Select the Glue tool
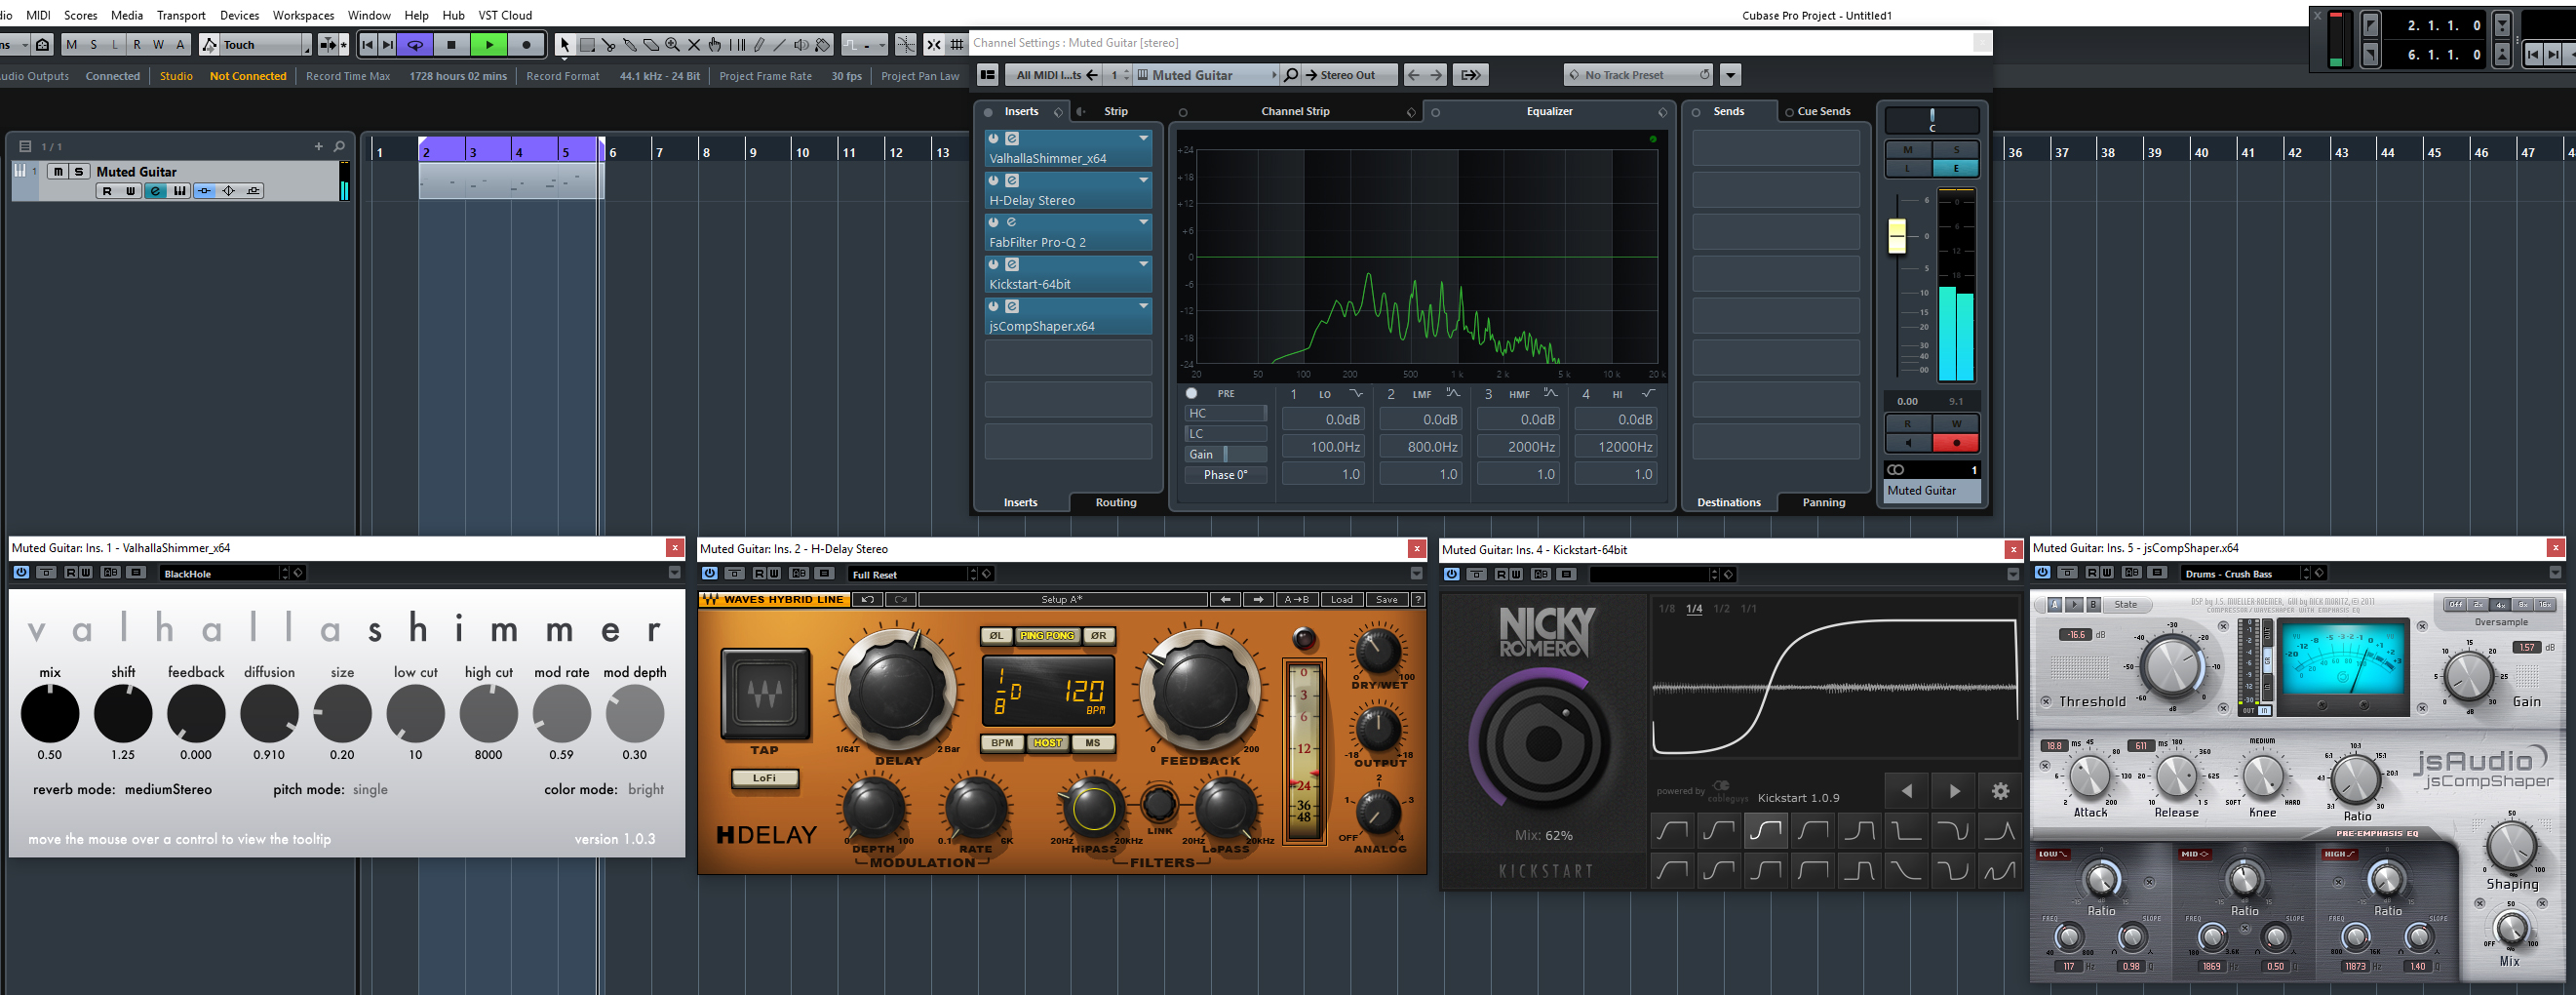2576x995 pixels. click(x=630, y=45)
